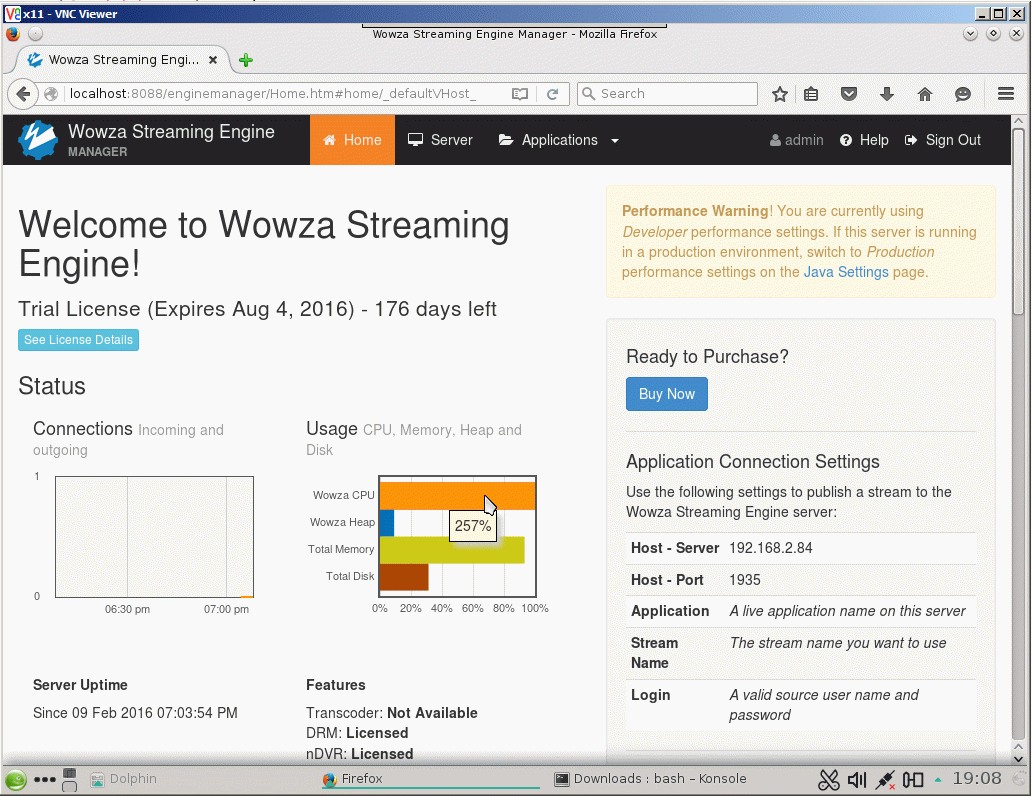Viewport: 1032px width, 796px height.
Task: Click the Connections graph area
Action: (155, 537)
